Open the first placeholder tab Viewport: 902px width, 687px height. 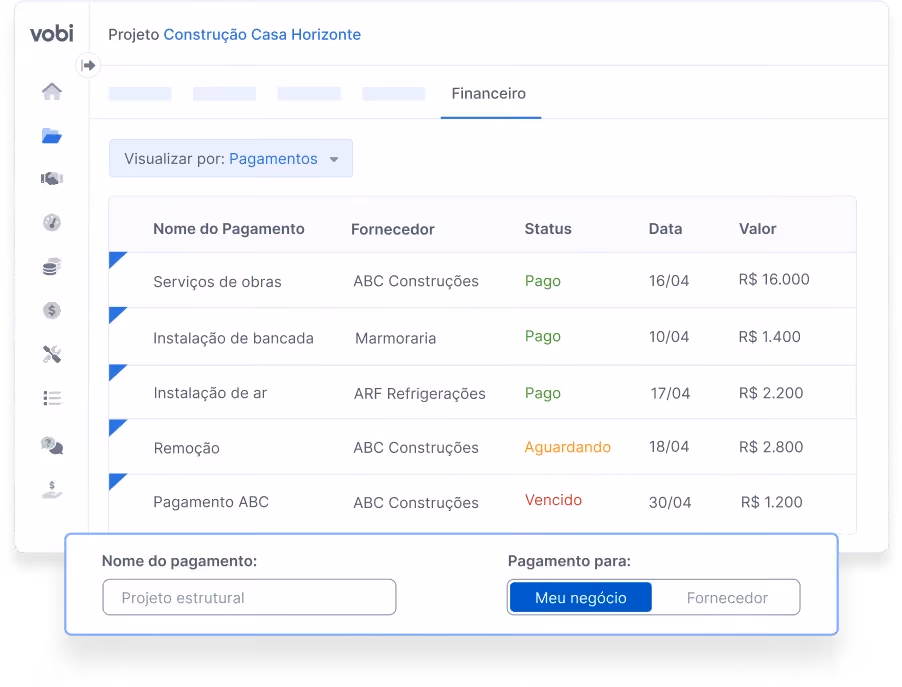coord(140,94)
